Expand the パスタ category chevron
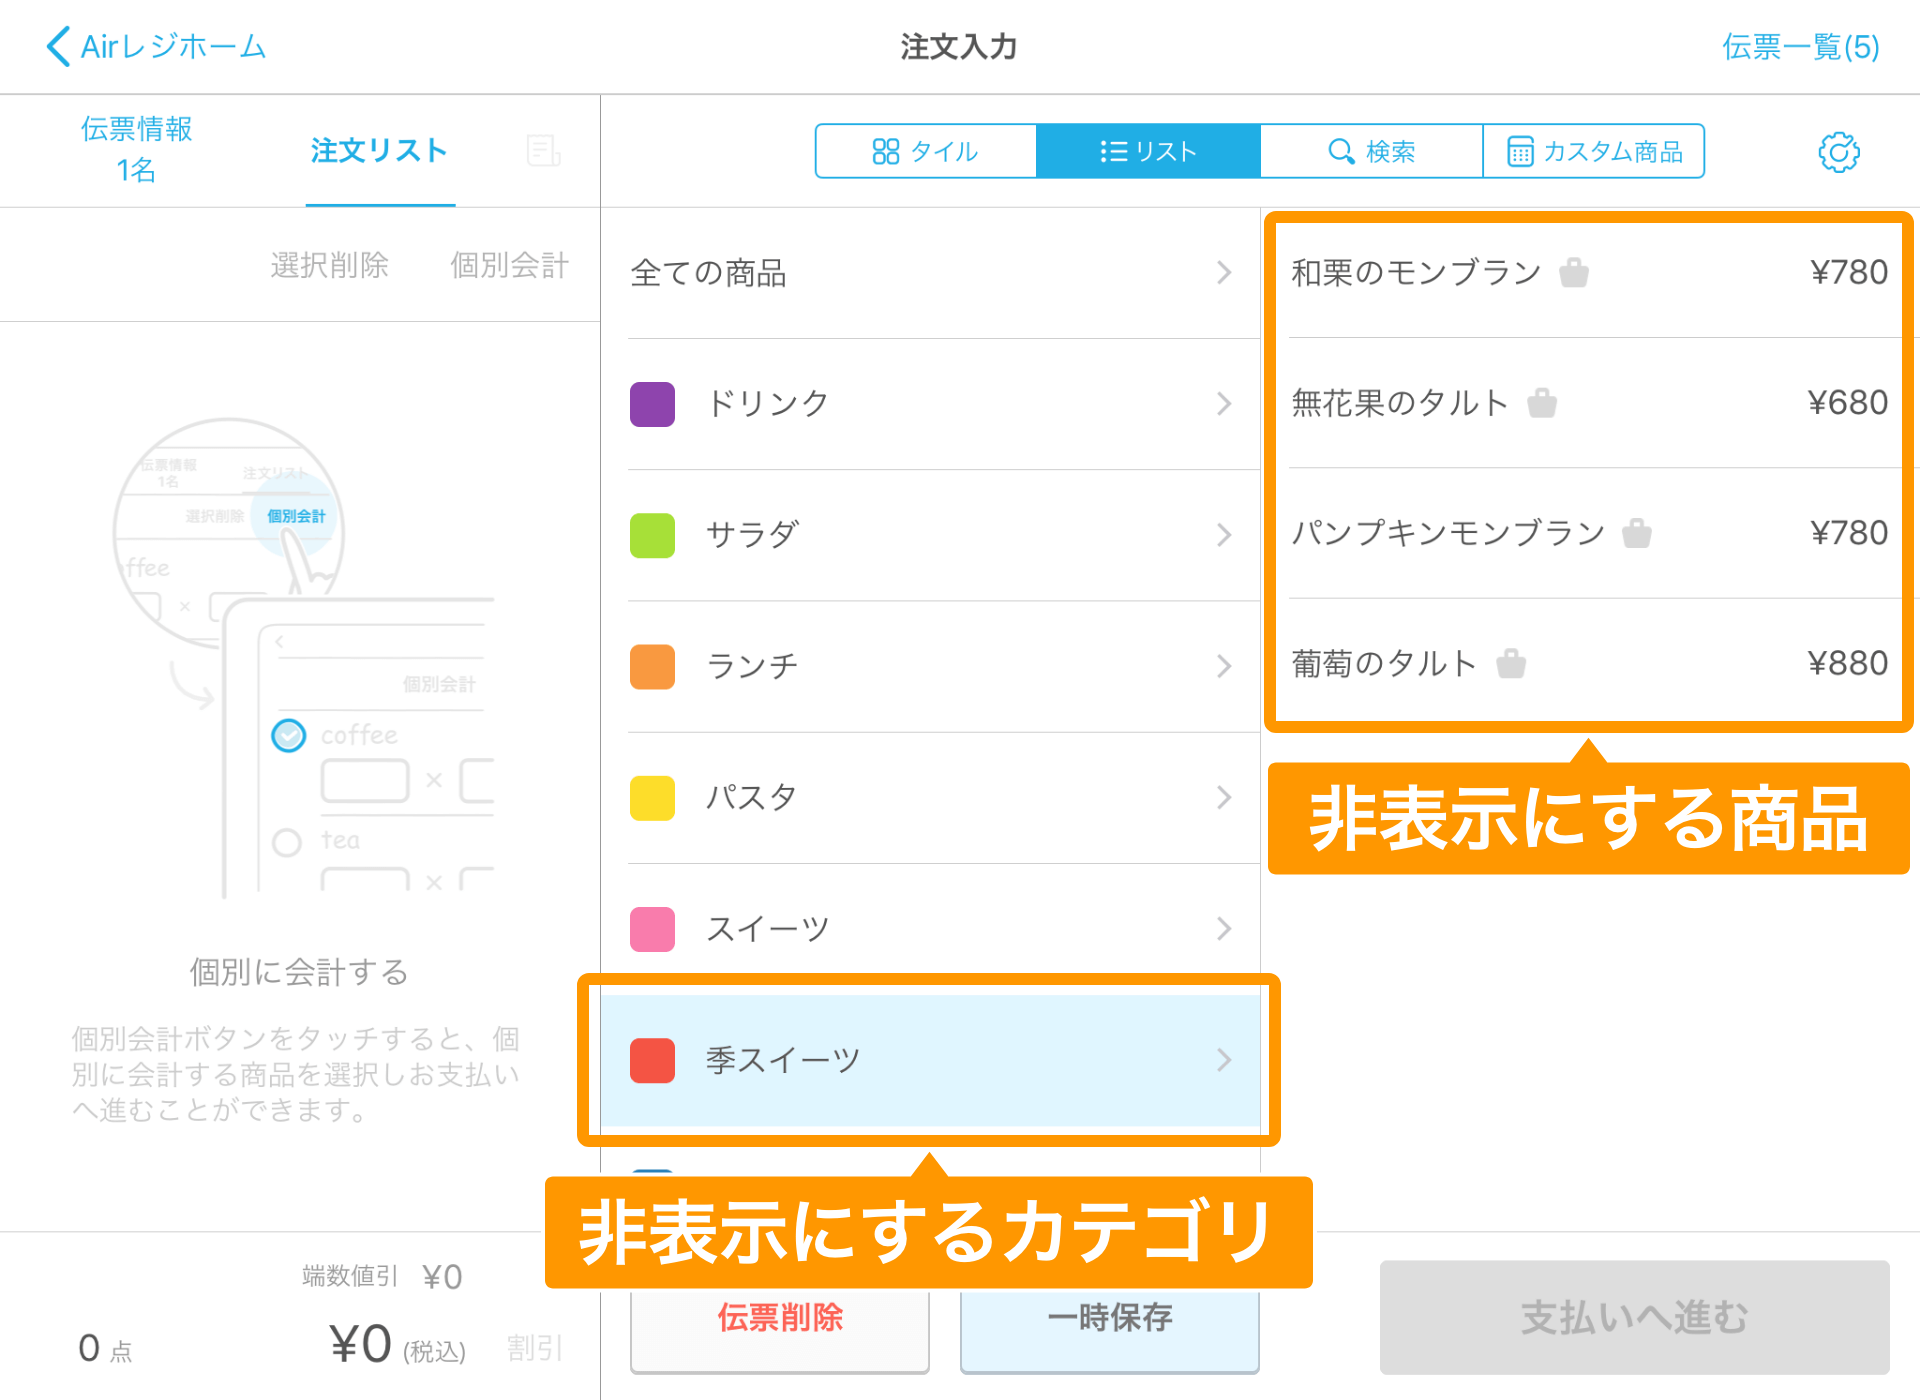Viewport: 1920px width, 1400px height. (1224, 797)
